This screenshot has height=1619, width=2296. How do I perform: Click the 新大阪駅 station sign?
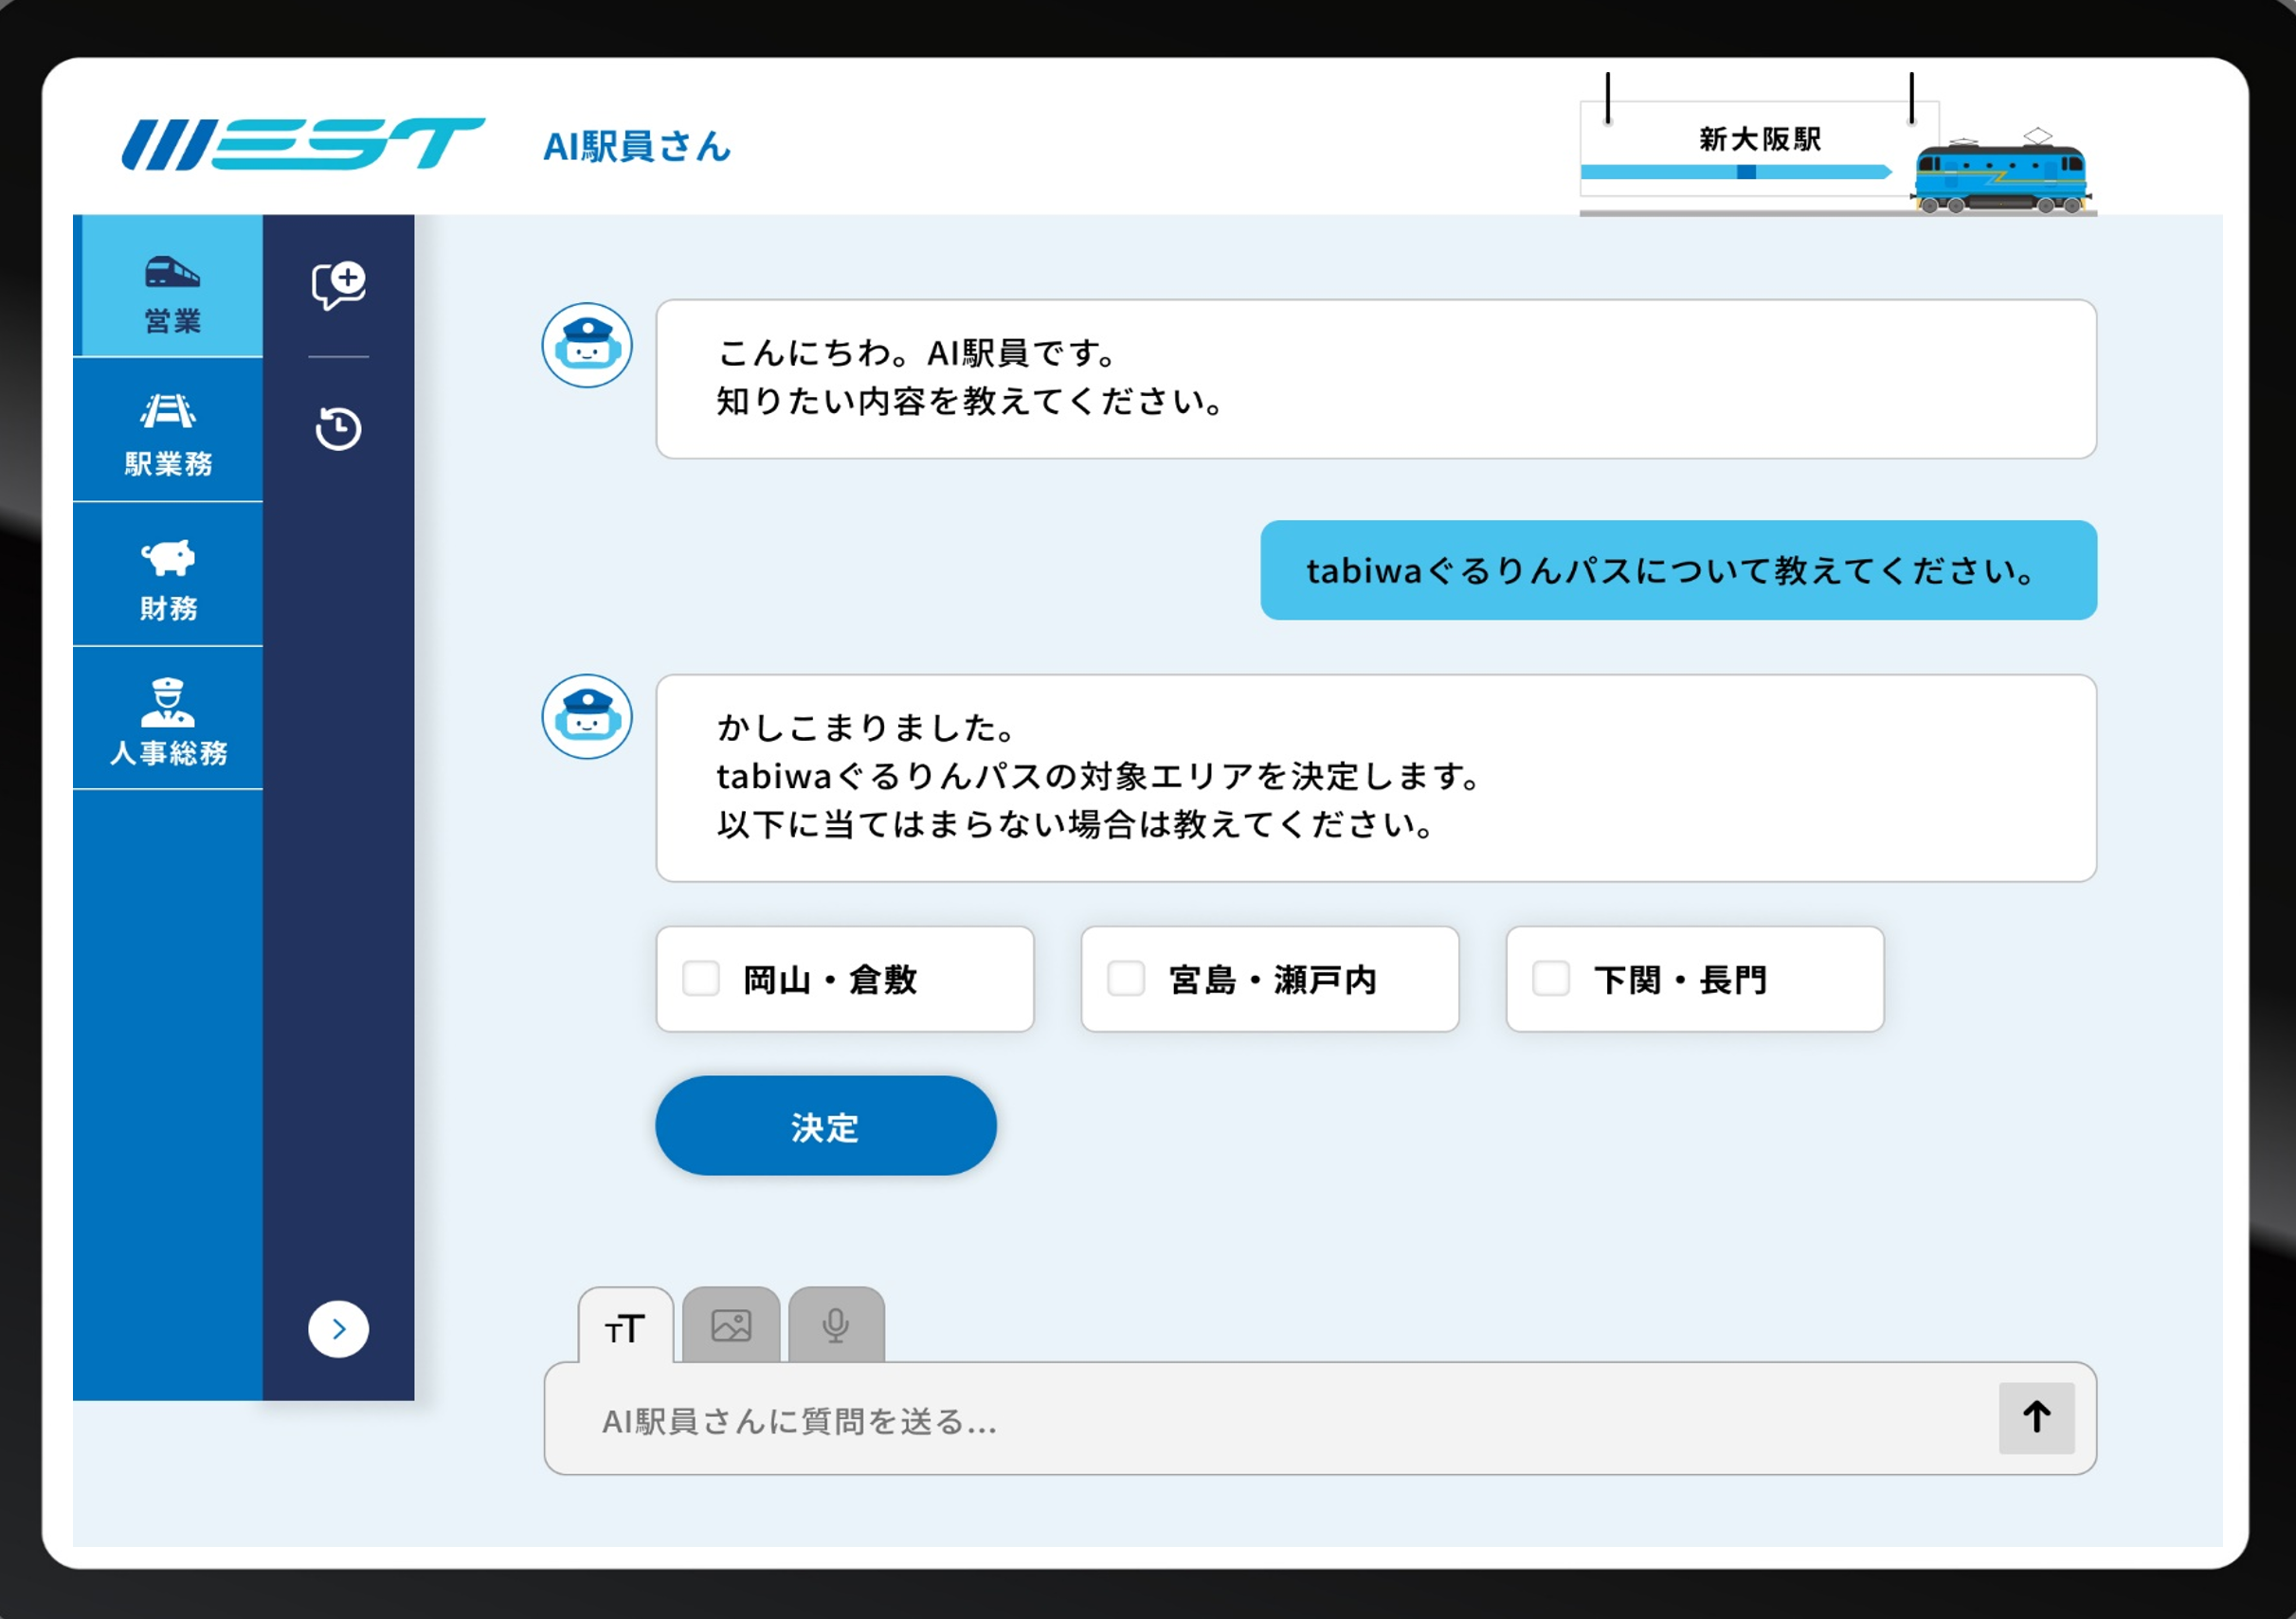(1759, 140)
